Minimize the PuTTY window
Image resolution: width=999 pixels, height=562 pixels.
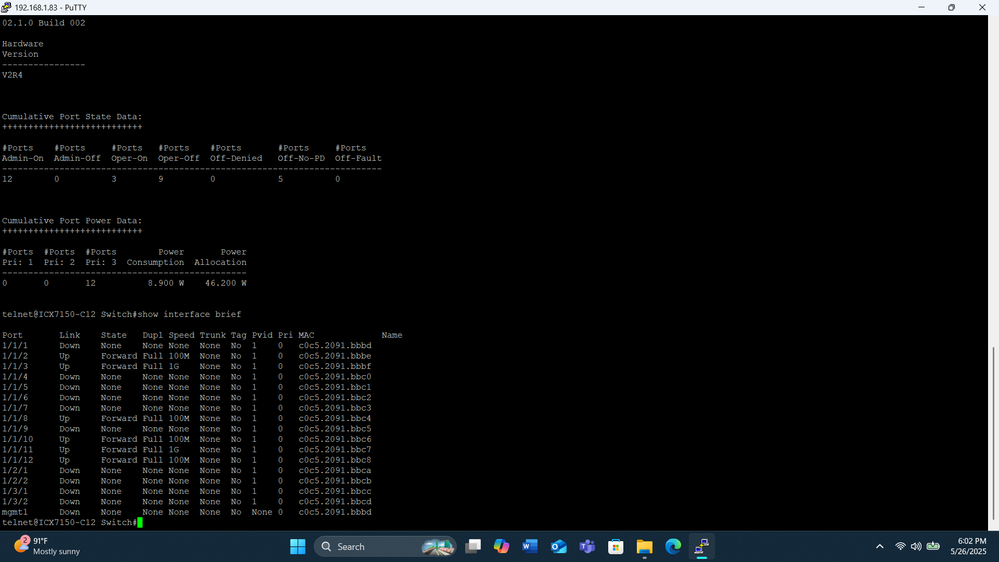tap(921, 7)
